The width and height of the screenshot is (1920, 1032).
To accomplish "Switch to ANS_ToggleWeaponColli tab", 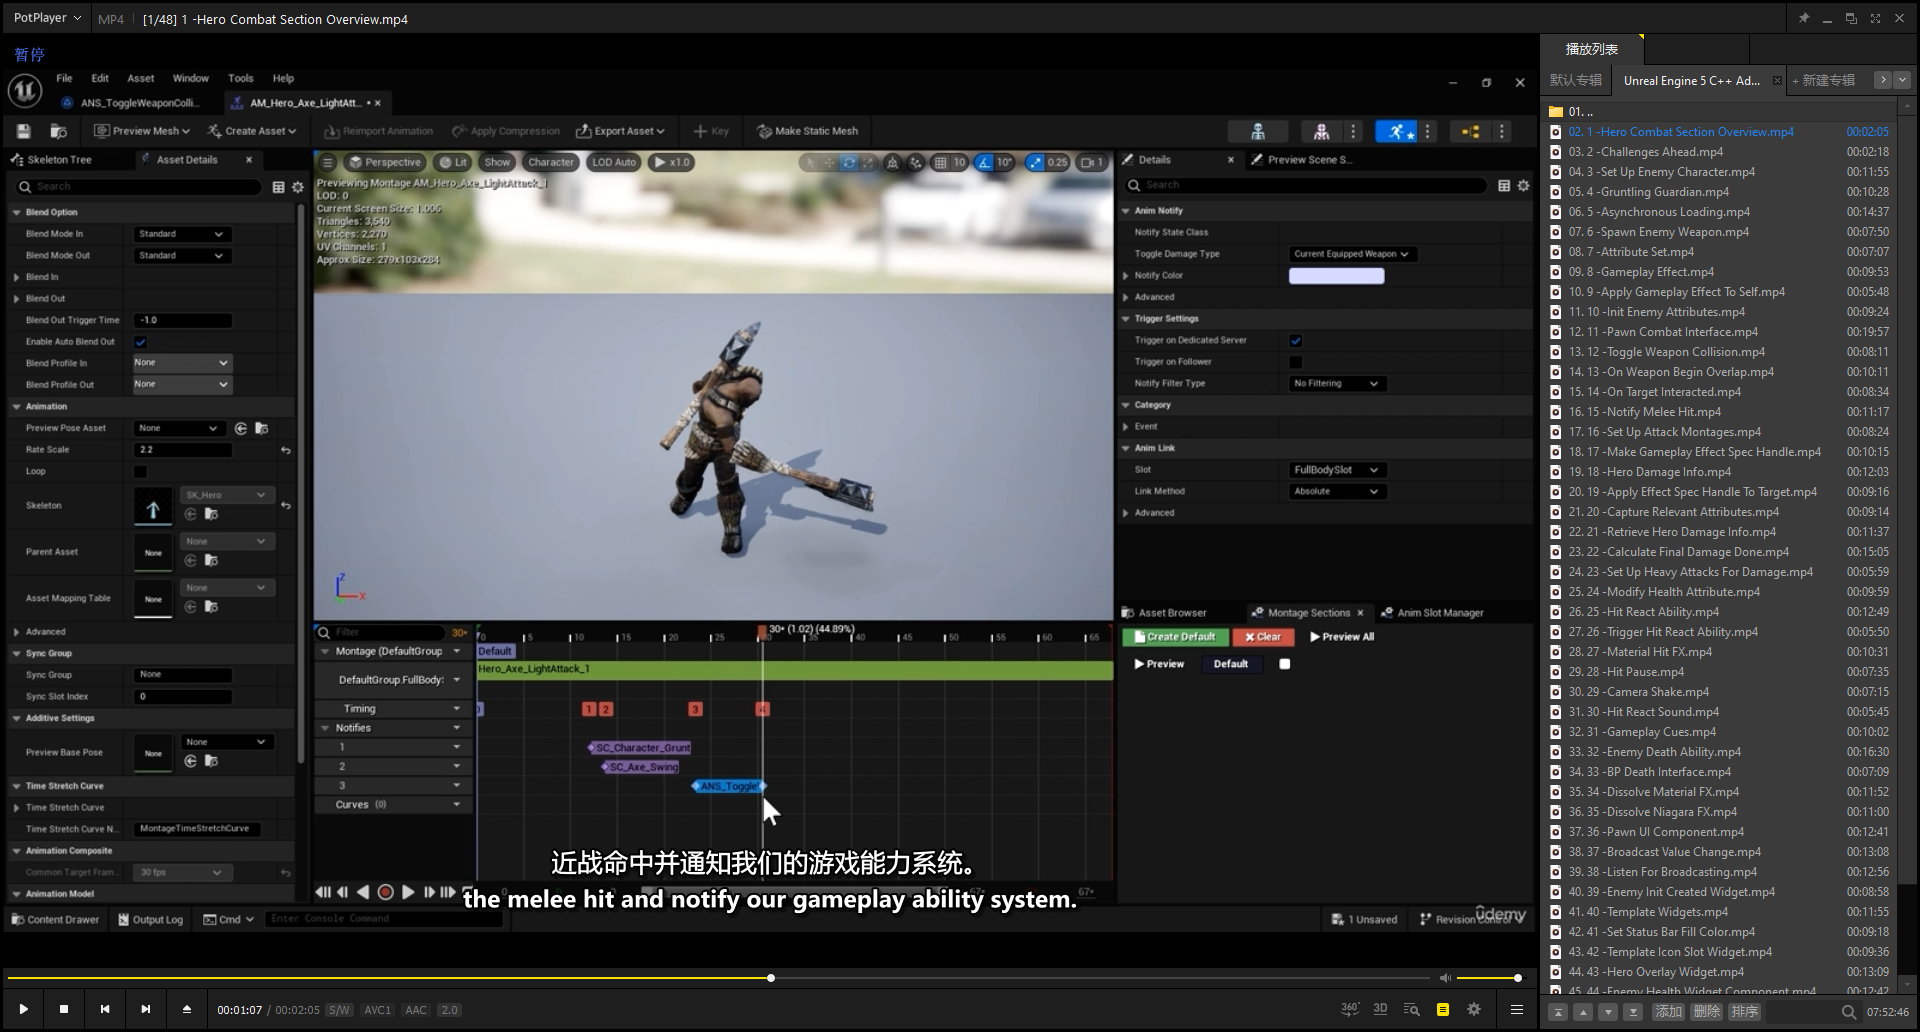I will [x=138, y=103].
